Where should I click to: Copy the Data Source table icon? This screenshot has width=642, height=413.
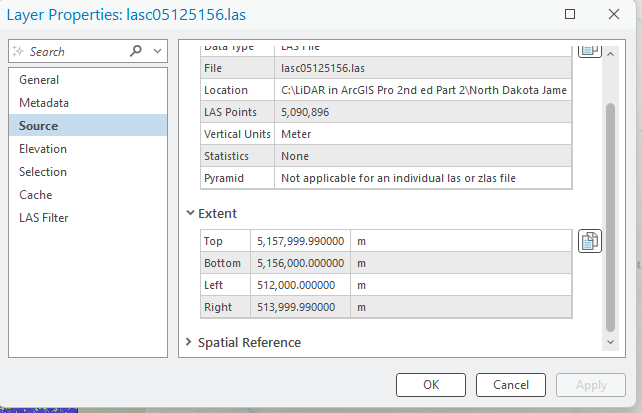point(590,51)
